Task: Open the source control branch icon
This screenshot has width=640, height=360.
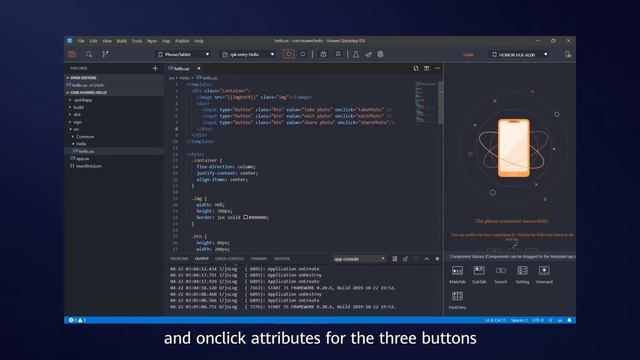Action: point(105,54)
